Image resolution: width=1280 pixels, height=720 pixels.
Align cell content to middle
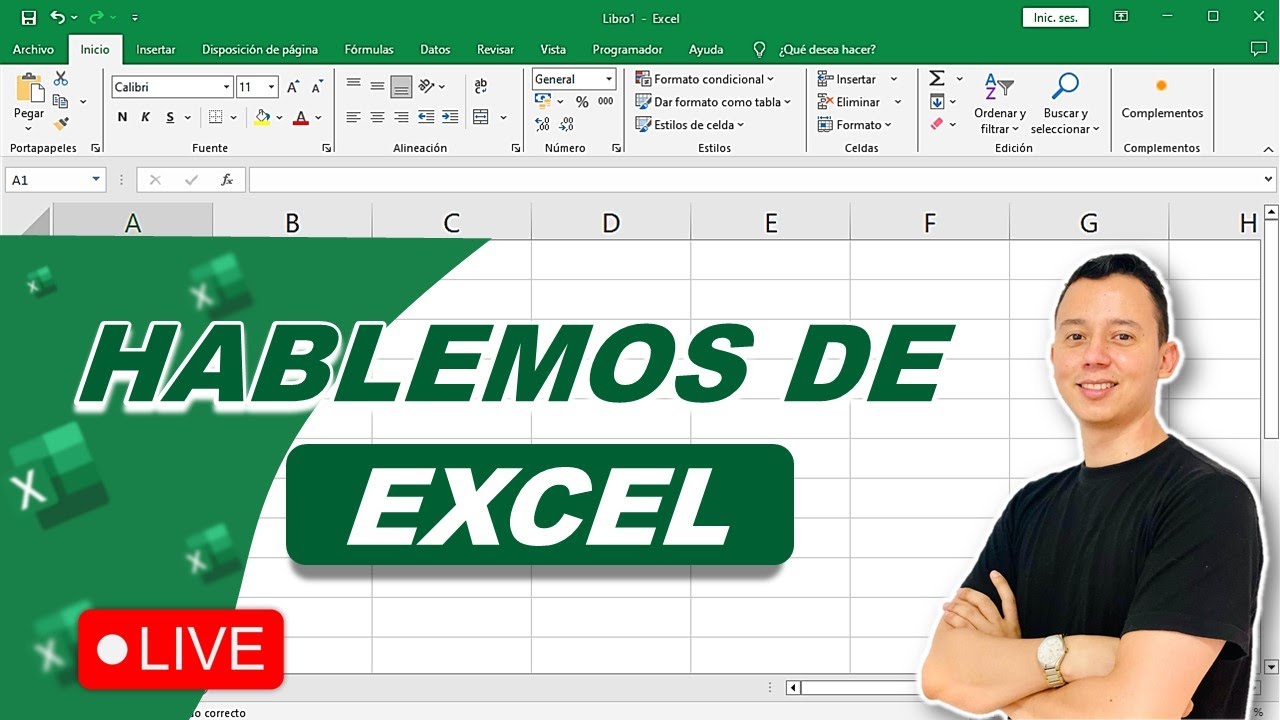coord(377,86)
